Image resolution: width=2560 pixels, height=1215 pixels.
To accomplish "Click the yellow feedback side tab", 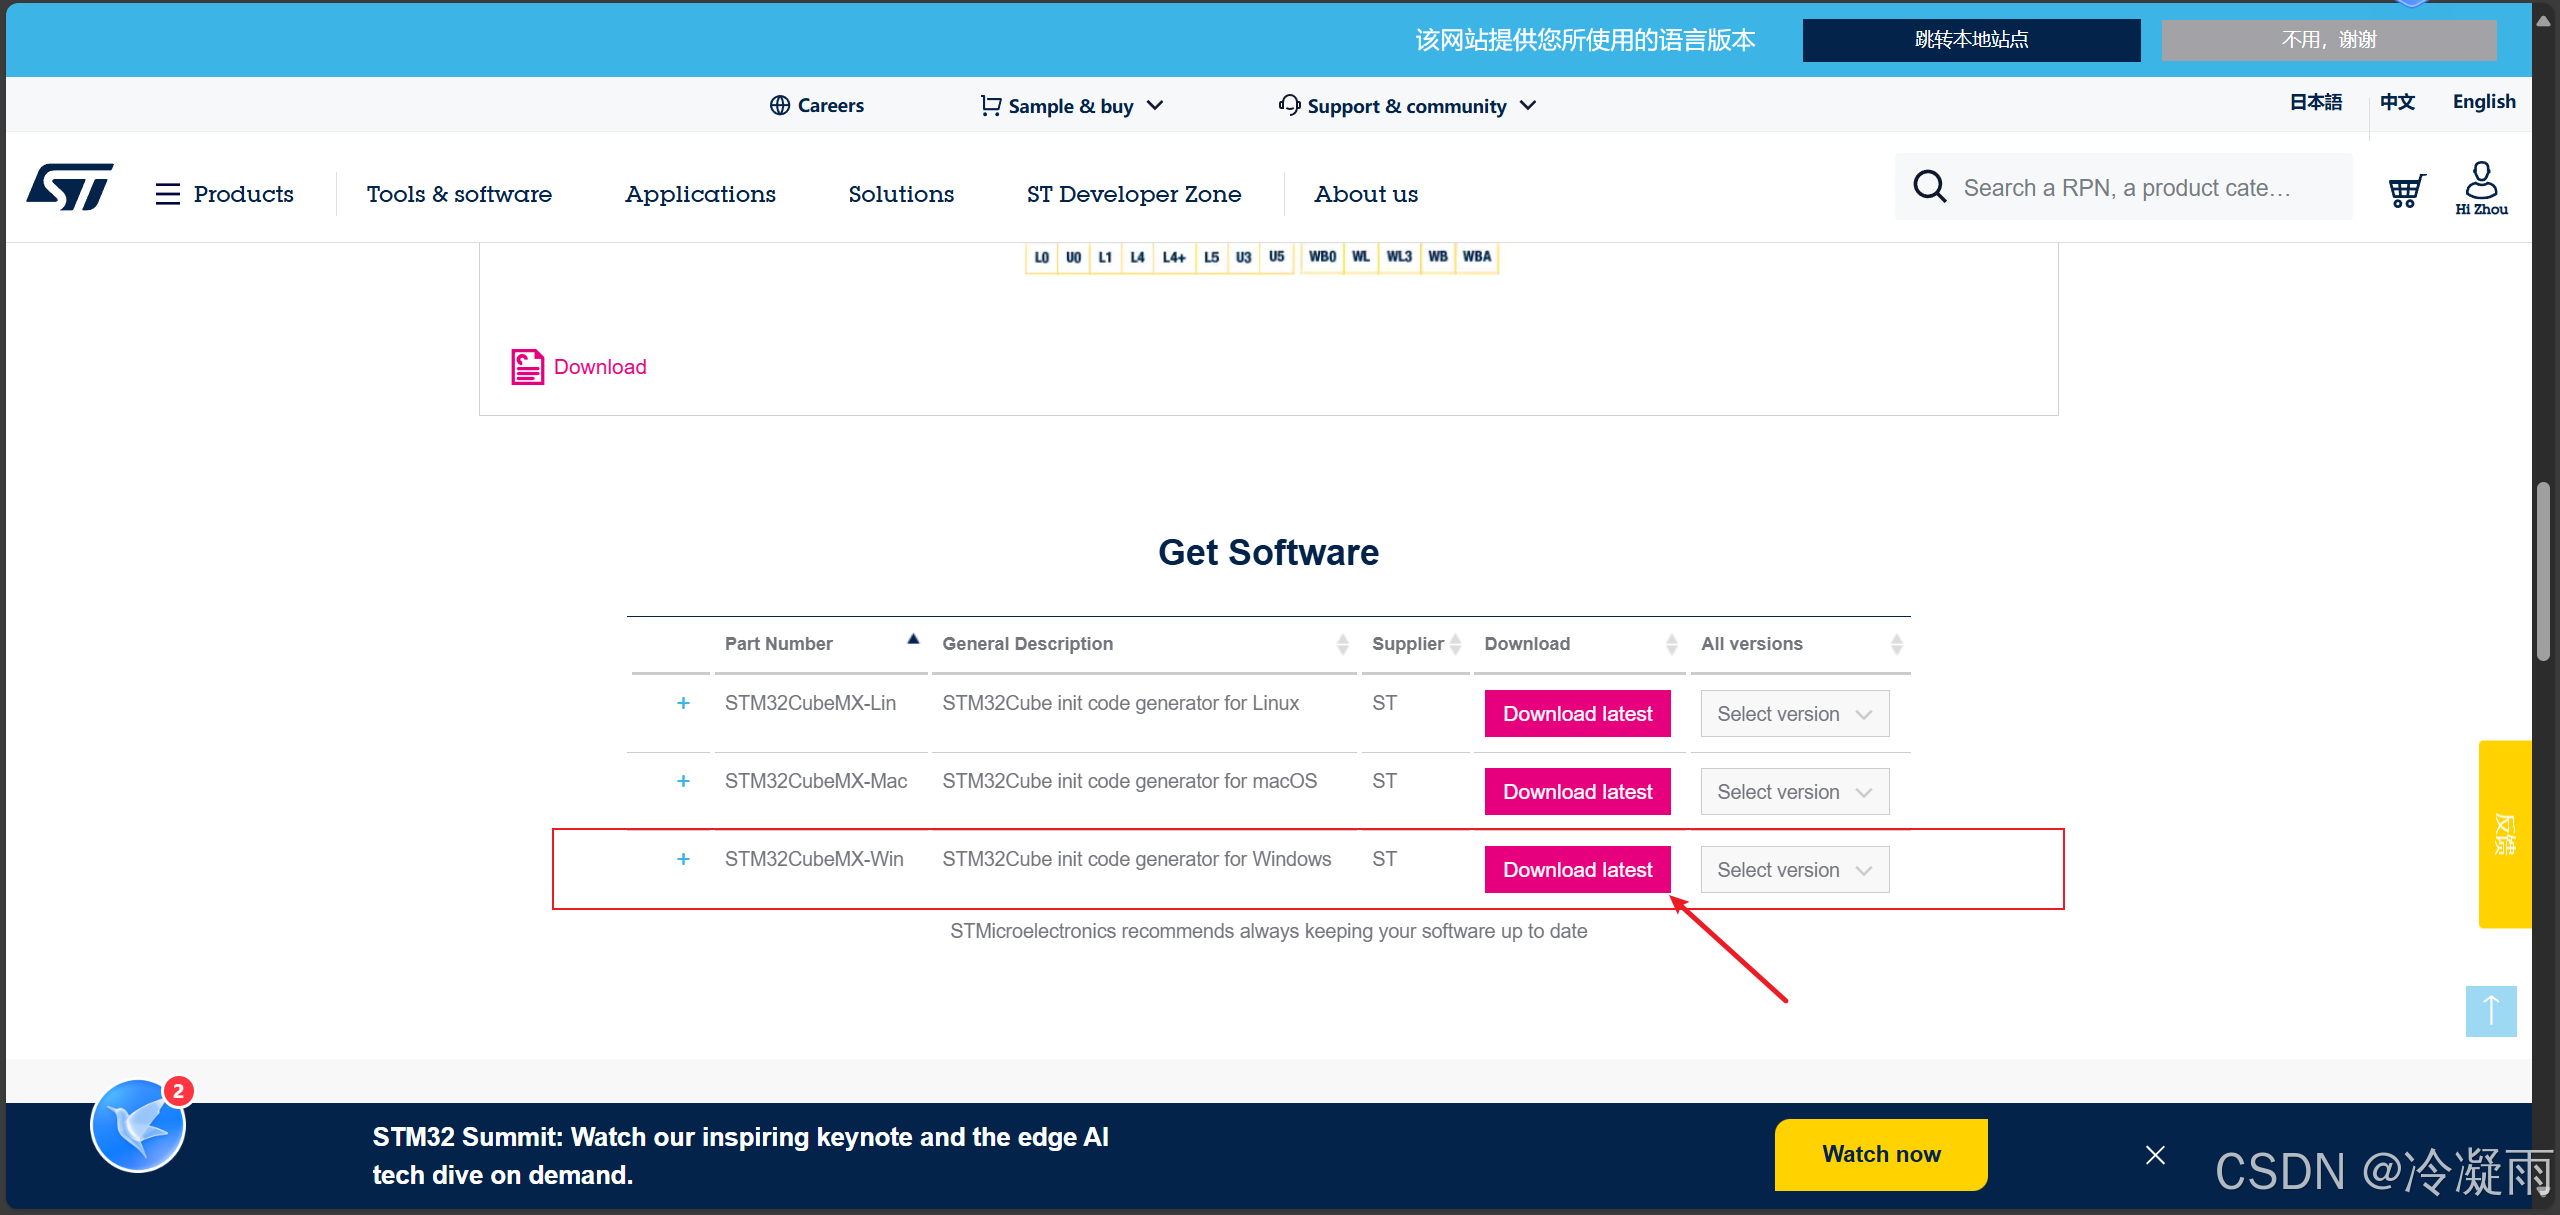I will 2505,834.
